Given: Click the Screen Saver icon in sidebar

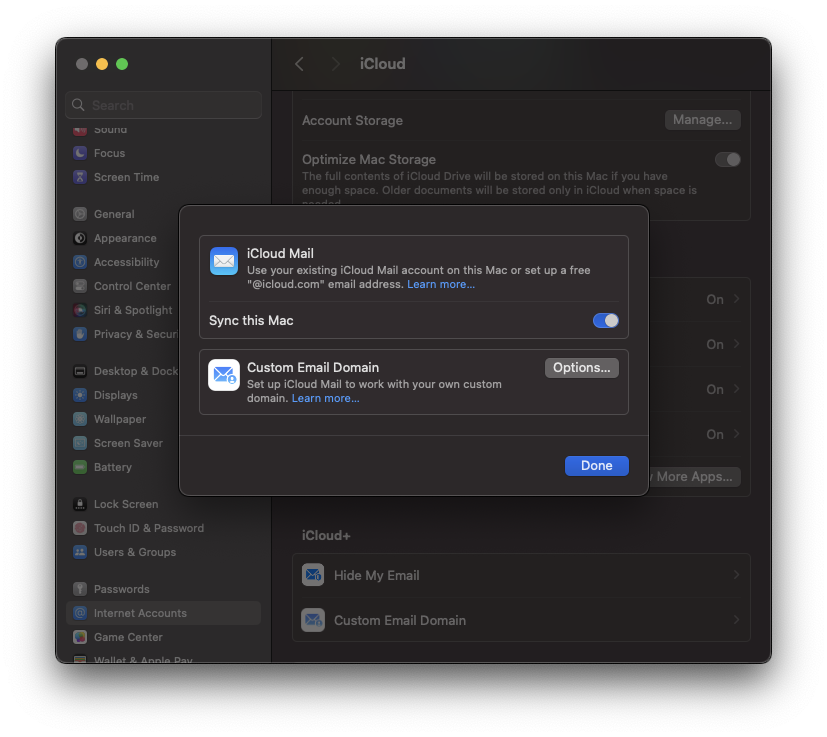Looking at the screenshot, I should tap(80, 443).
